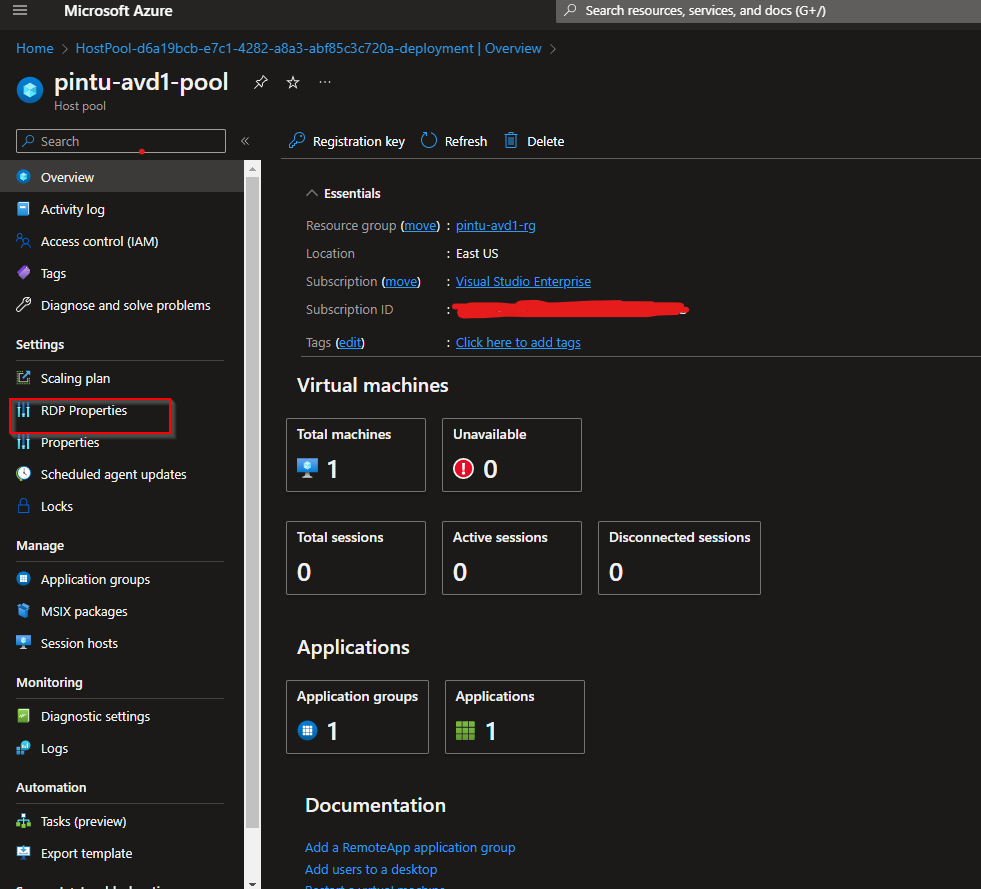Click edit next to Tags
Image resolution: width=981 pixels, height=889 pixels.
350,342
